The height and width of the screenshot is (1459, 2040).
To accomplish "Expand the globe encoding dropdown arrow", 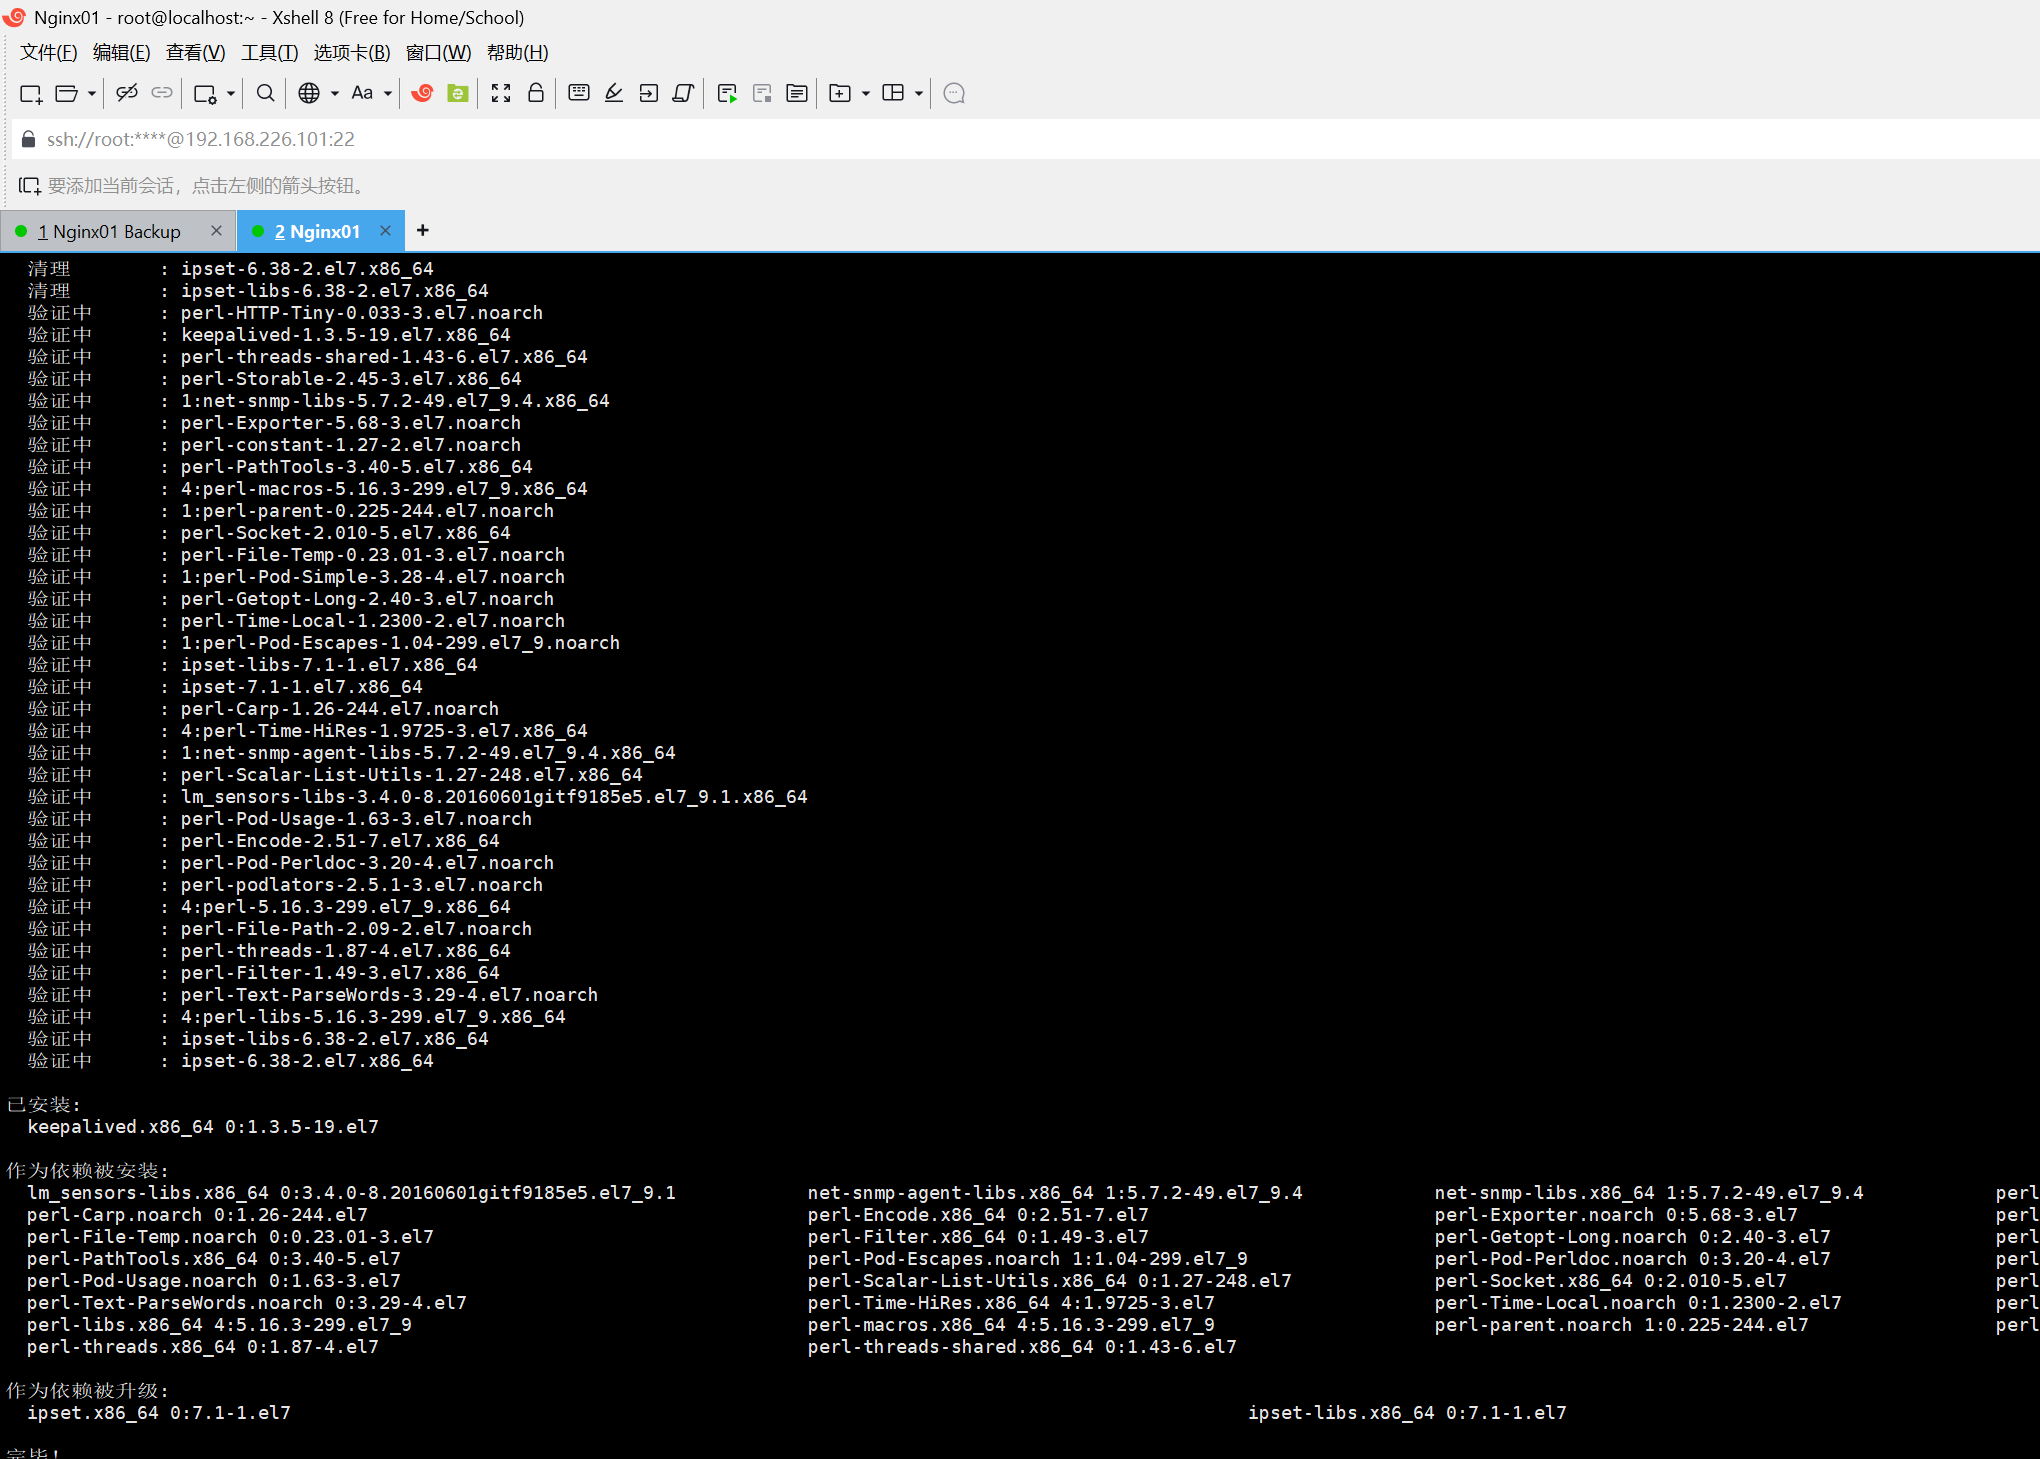I will point(334,93).
